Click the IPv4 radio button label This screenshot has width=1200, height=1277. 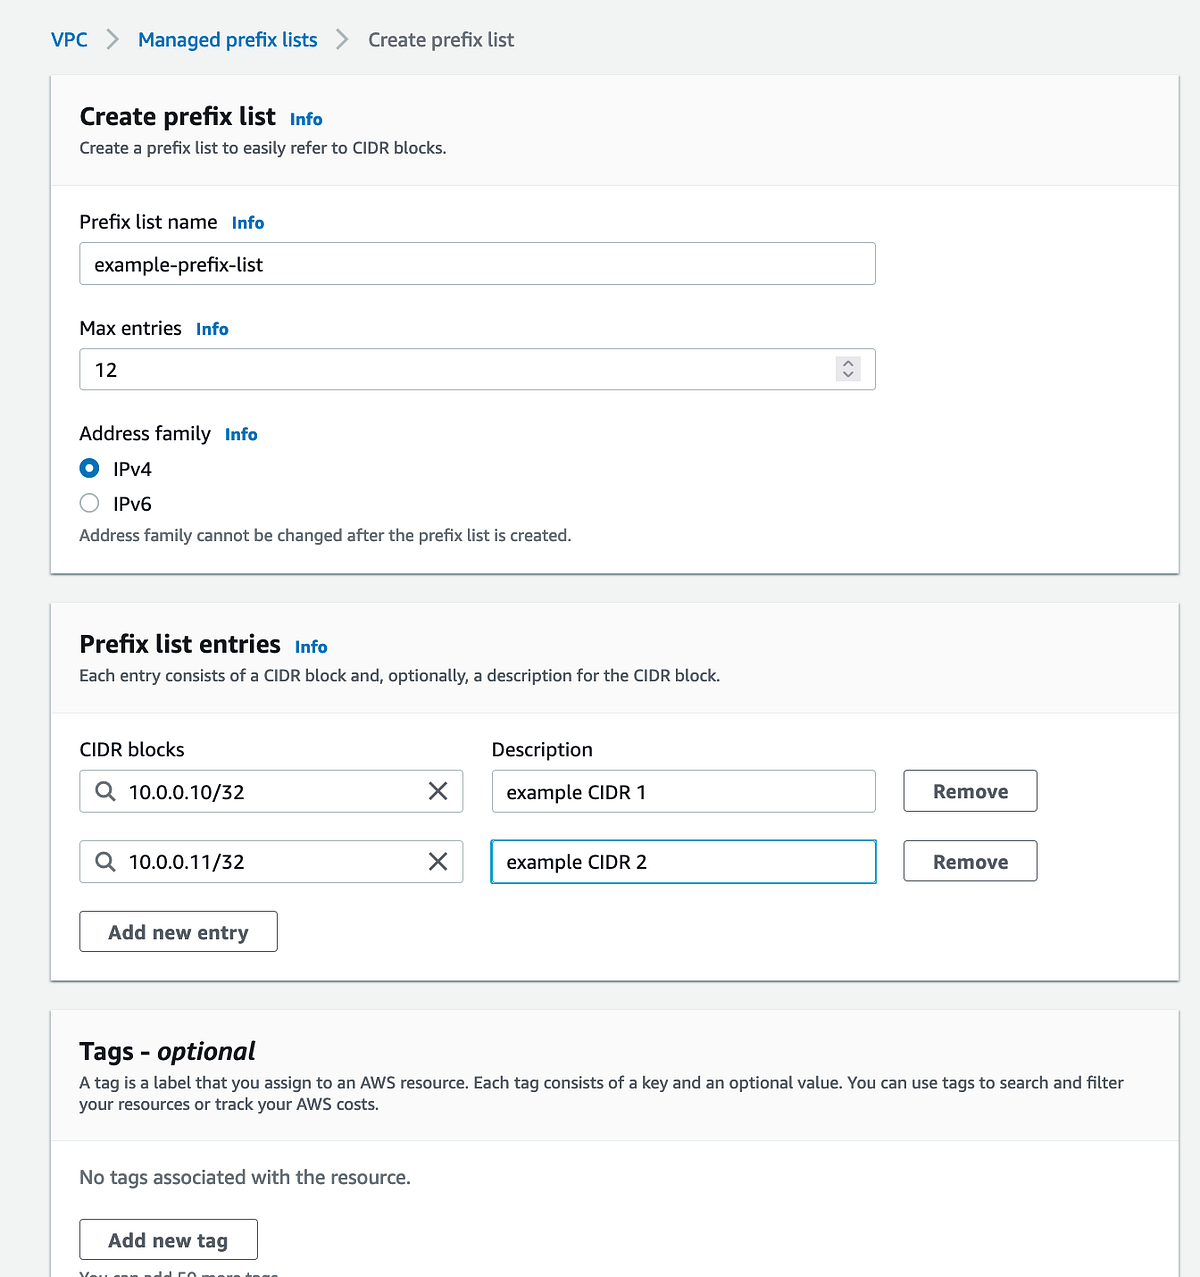tap(133, 468)
